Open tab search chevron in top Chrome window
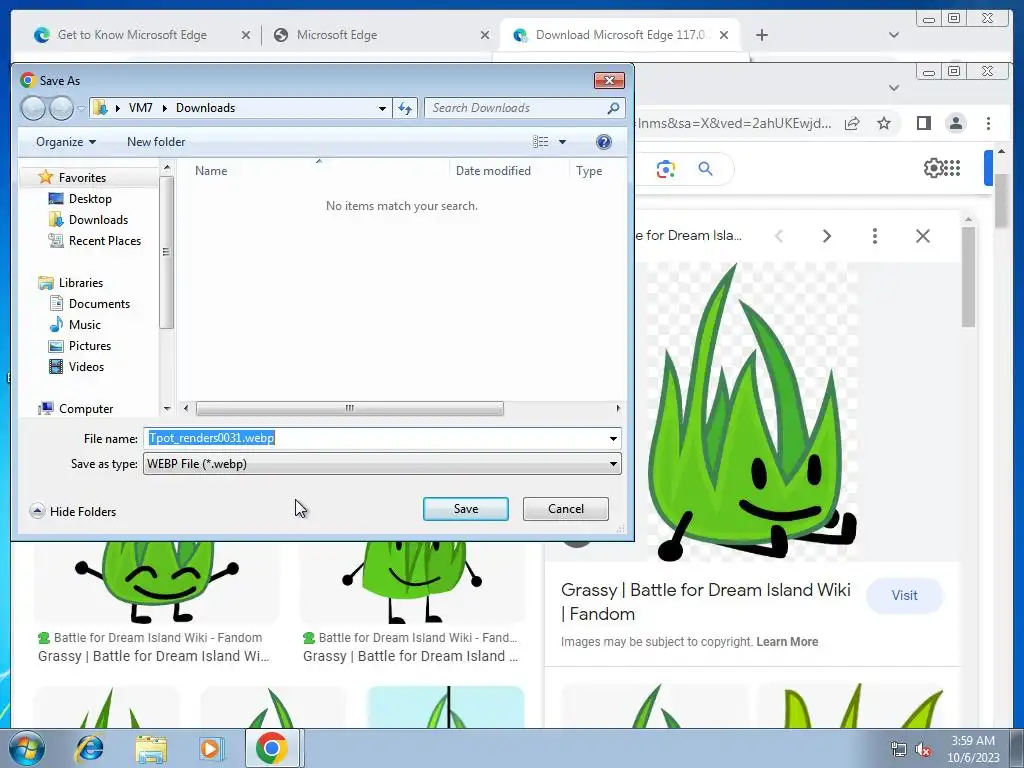 point(894,35)
